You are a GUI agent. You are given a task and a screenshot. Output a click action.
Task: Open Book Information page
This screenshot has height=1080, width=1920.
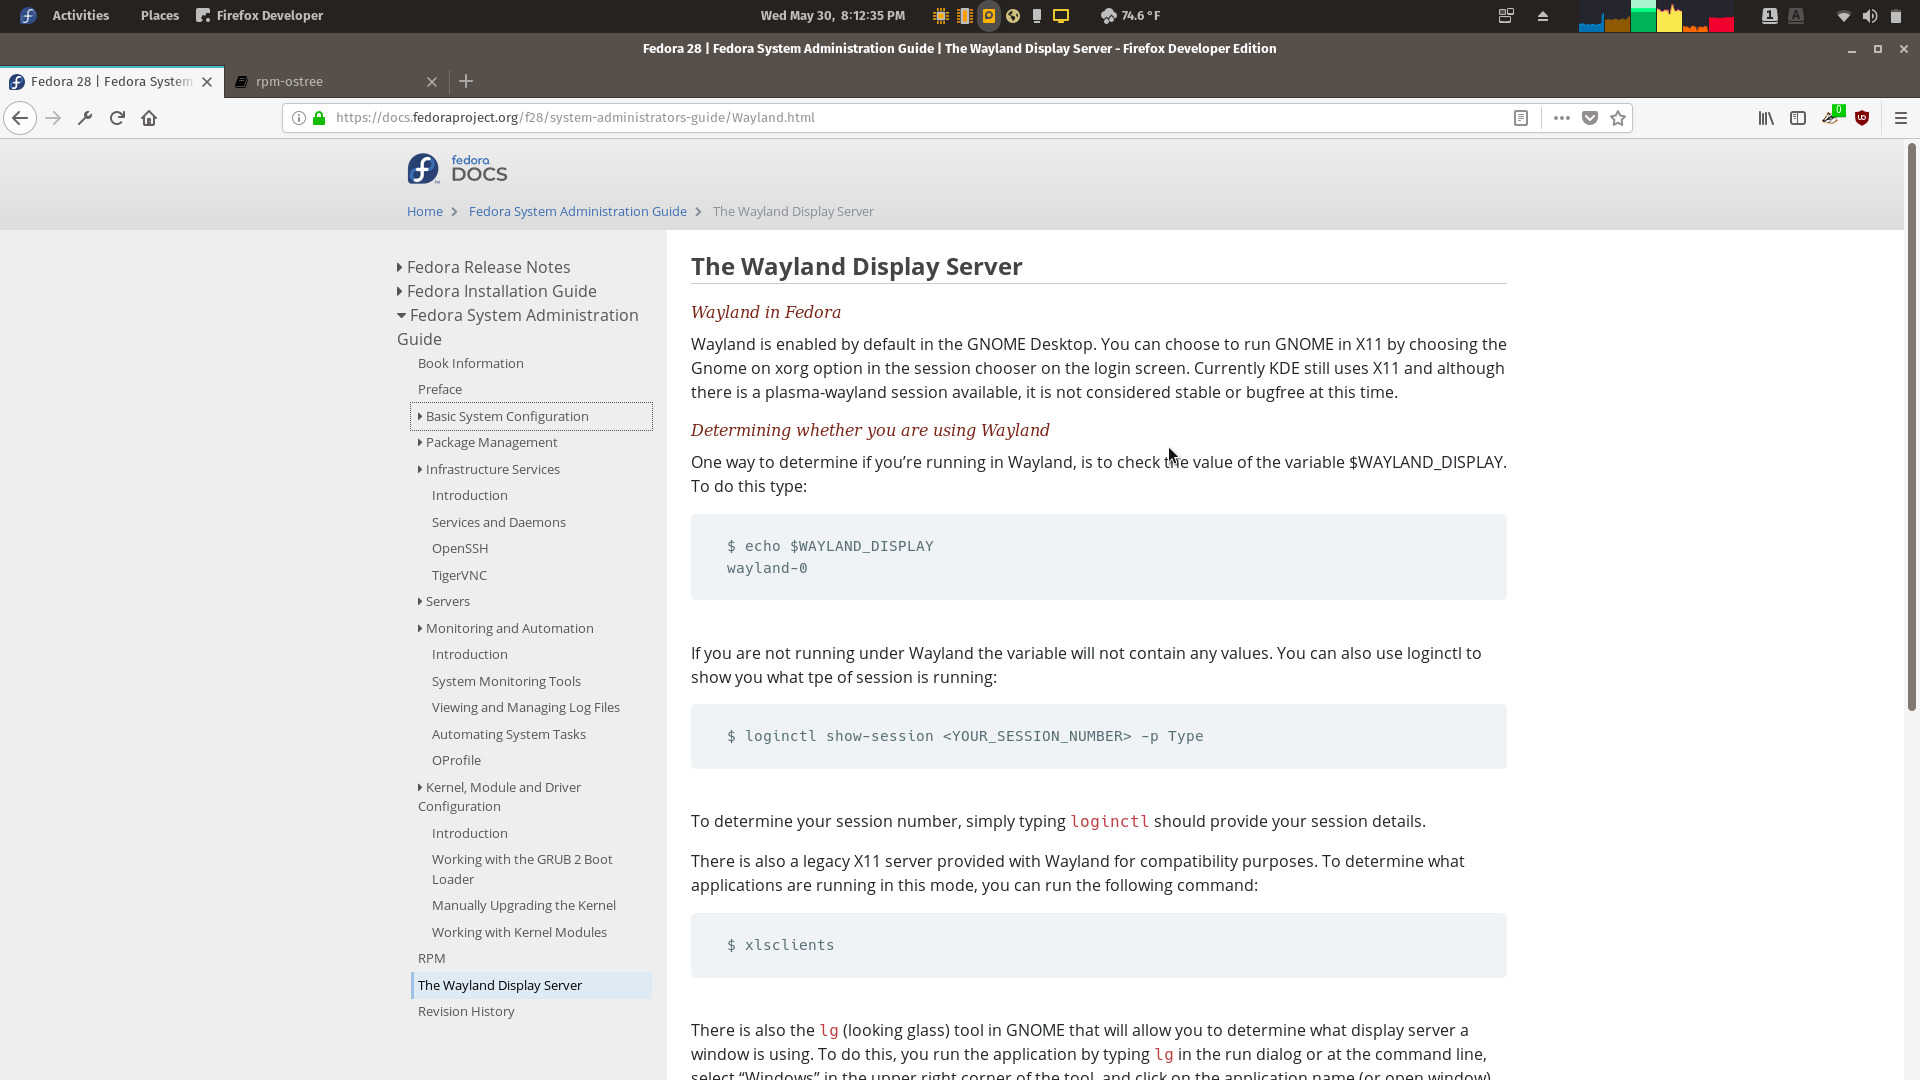(470, 363)
